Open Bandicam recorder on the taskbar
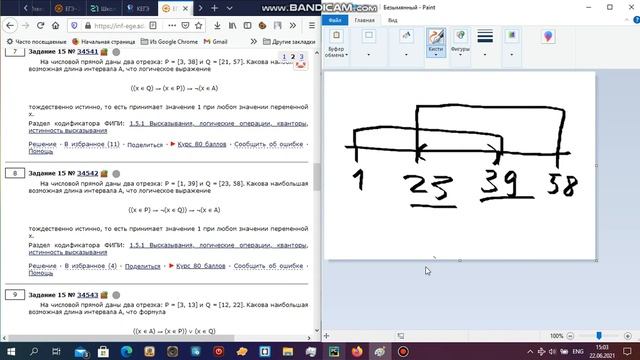Screen dimensions: 640x360 coord(403,351)
